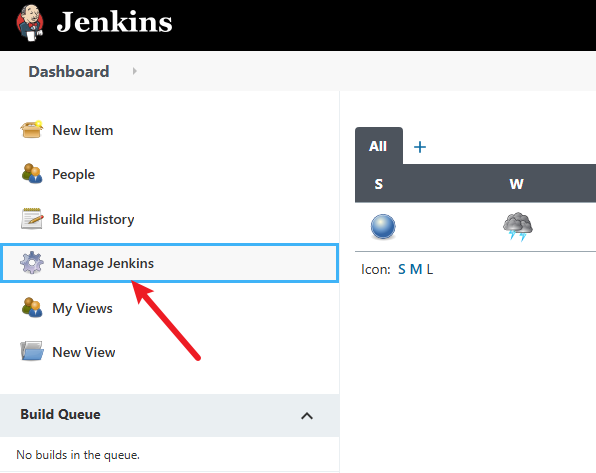Viewport: 596px width, 473px height.
Task: Open the New Item link
Action: [82, 130]
